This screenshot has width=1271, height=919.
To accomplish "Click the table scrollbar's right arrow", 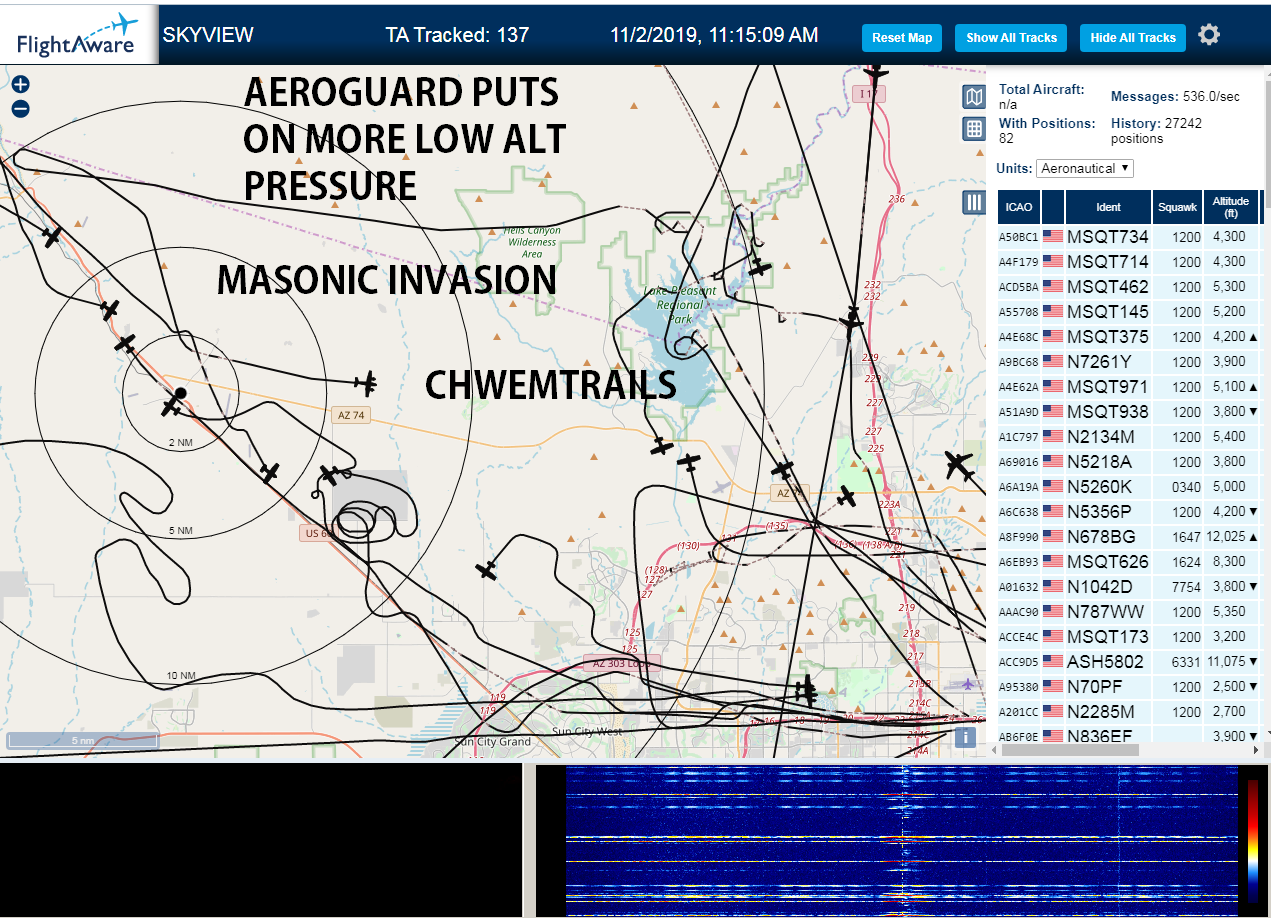I will tap(1254, 750).
